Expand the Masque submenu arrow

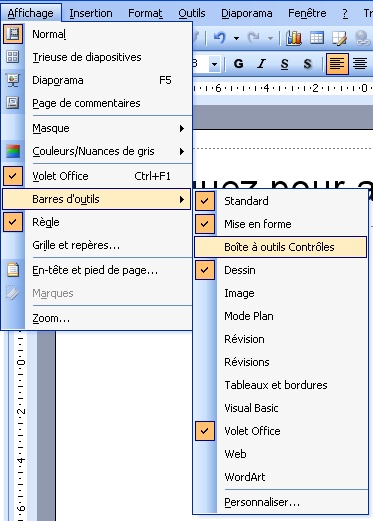click(x=182, y=128)
